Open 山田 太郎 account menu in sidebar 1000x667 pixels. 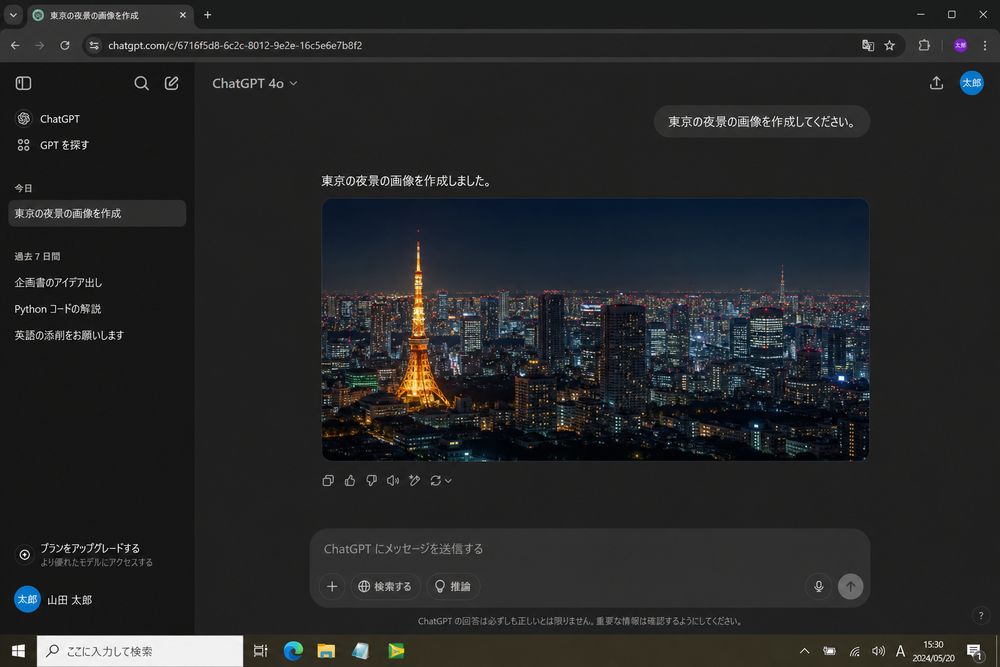coord(54,599)
